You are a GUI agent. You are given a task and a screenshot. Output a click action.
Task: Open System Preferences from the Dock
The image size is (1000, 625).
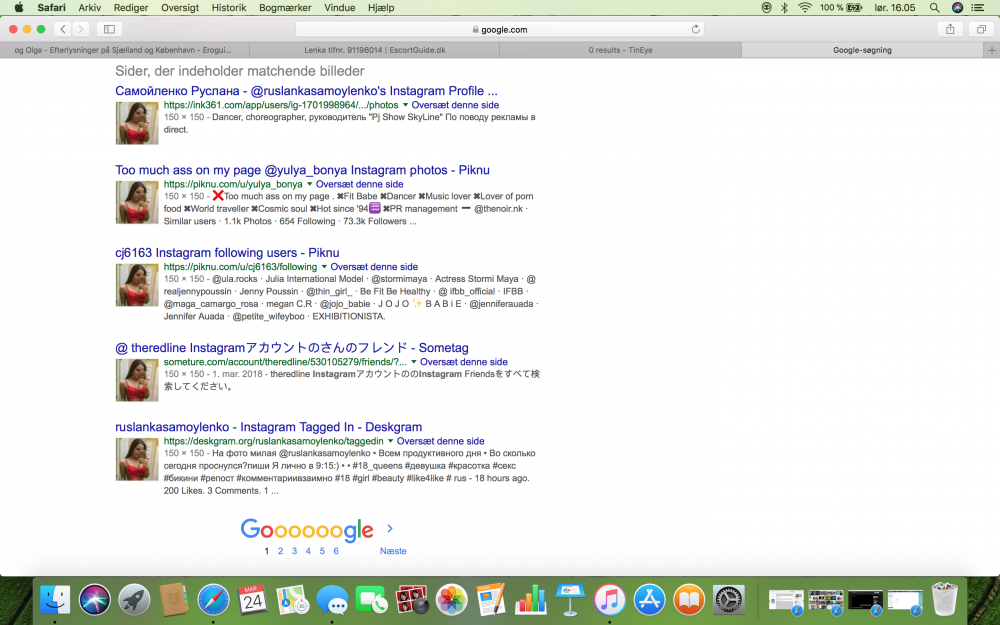pyautogui.click(x=728, y=600)
